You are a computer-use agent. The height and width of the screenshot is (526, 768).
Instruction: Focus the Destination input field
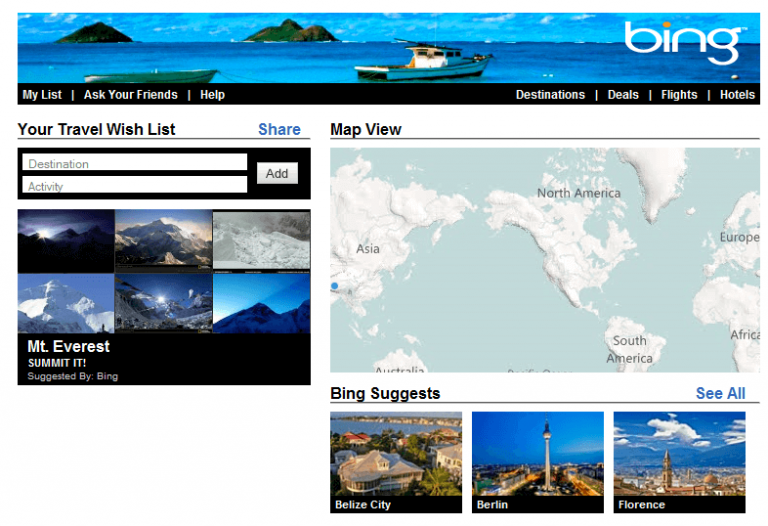[135, 163]
